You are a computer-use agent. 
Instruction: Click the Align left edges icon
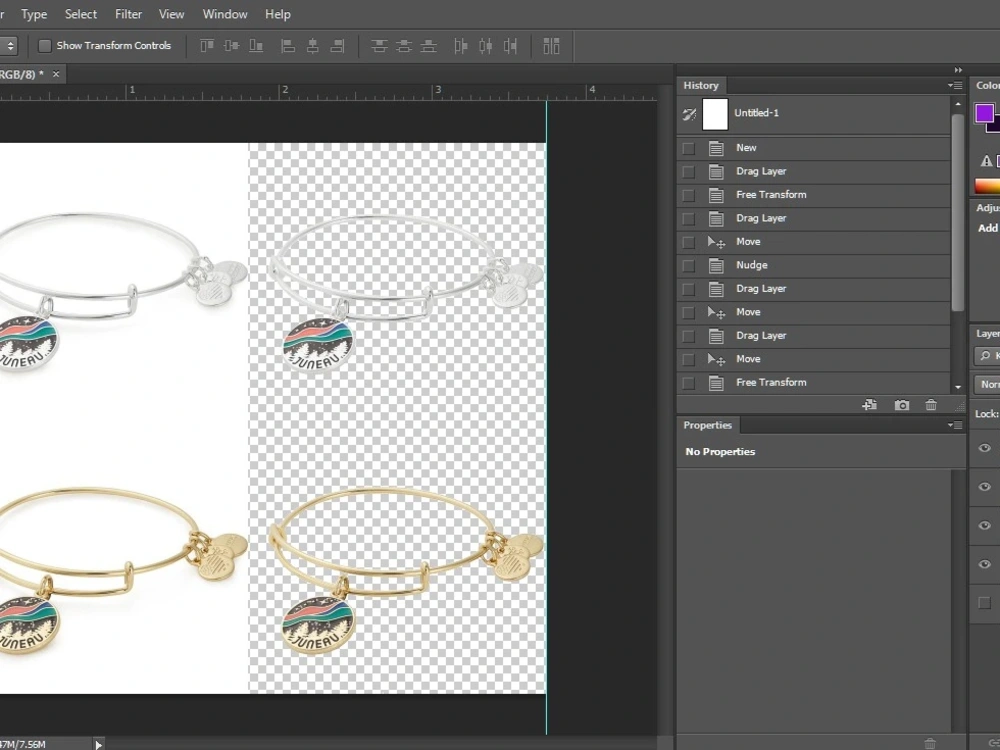tap(288, 46)
